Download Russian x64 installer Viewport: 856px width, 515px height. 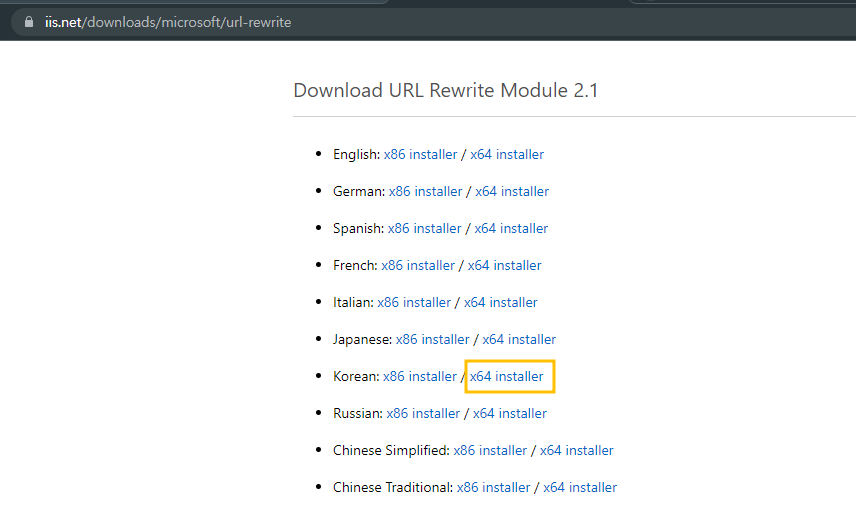point(510,413)
